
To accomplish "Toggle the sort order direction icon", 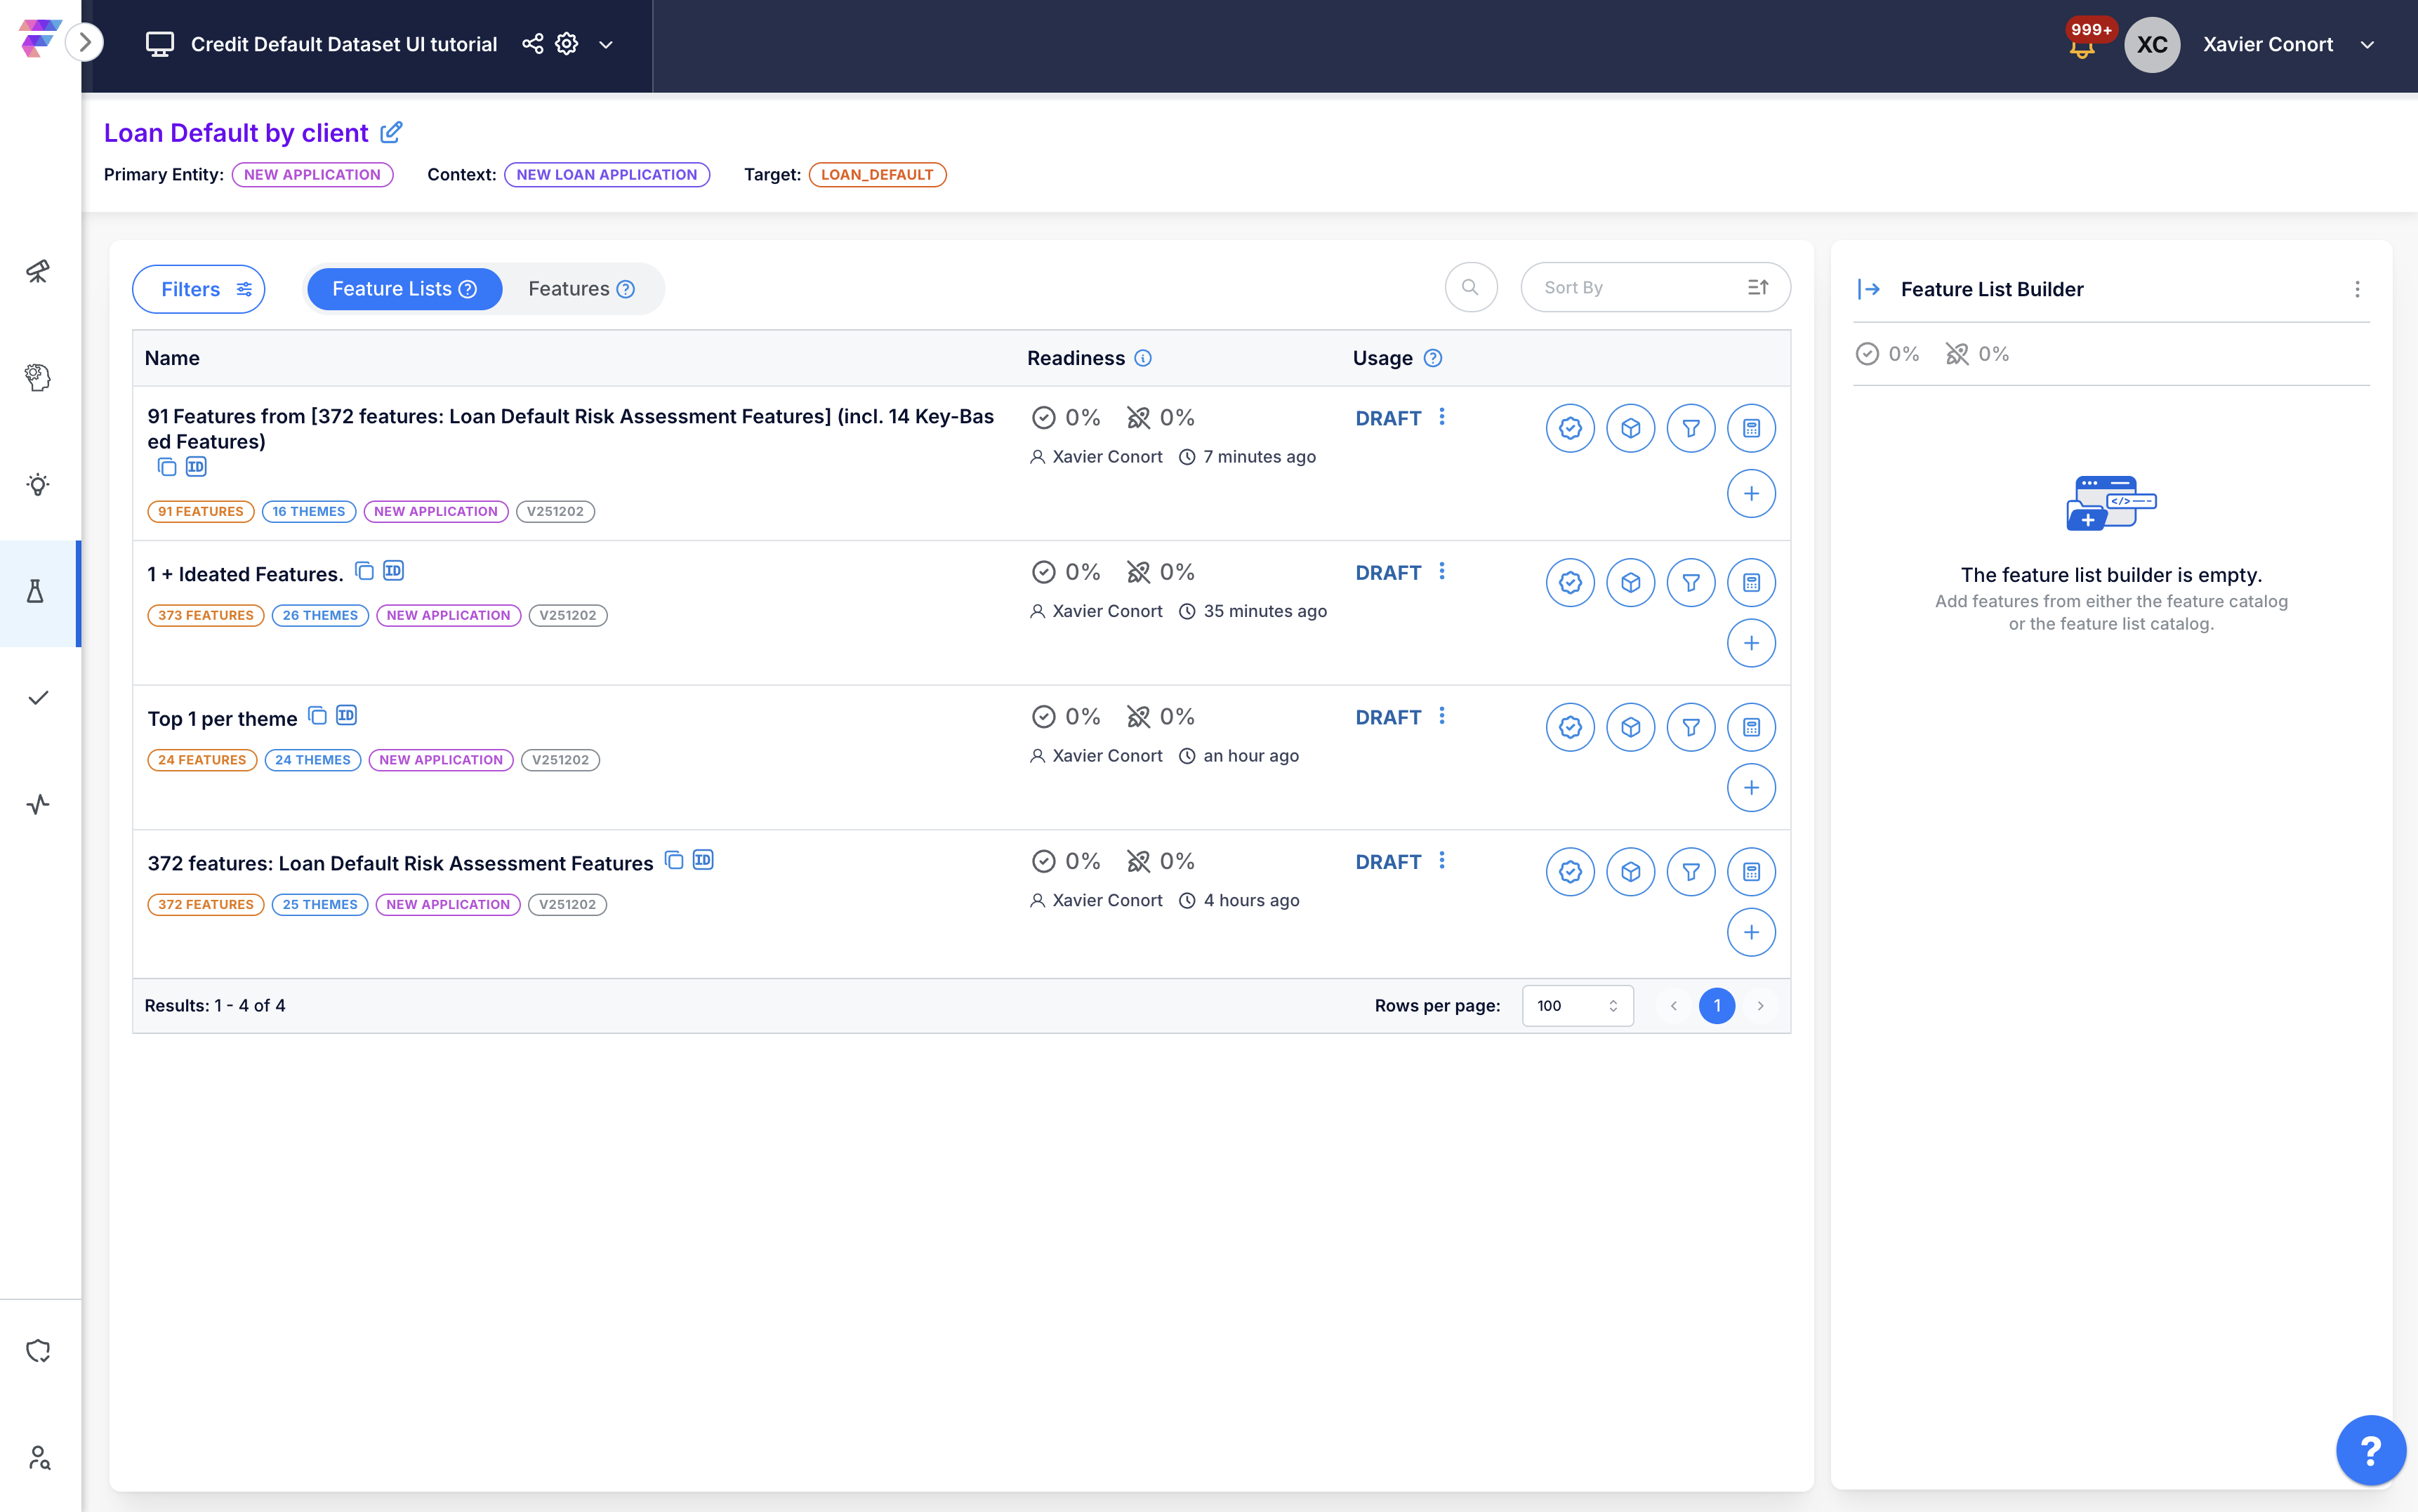I will (x=1758, y=288).
